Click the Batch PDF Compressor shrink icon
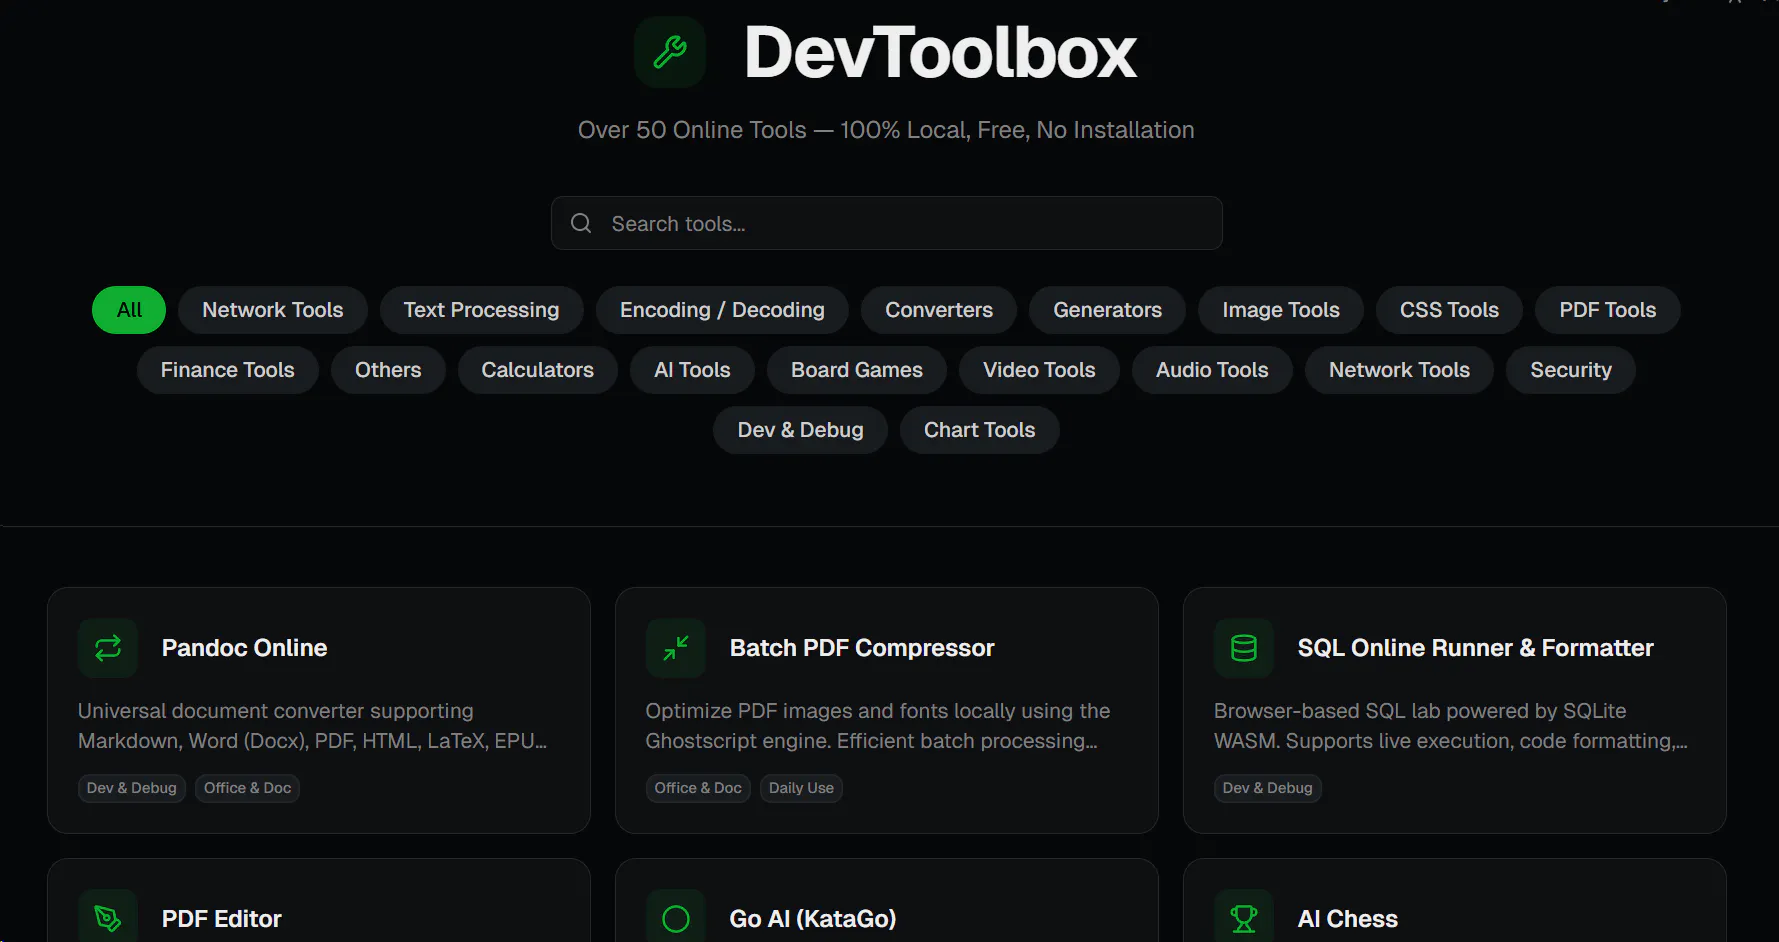 tap(676, 648)
